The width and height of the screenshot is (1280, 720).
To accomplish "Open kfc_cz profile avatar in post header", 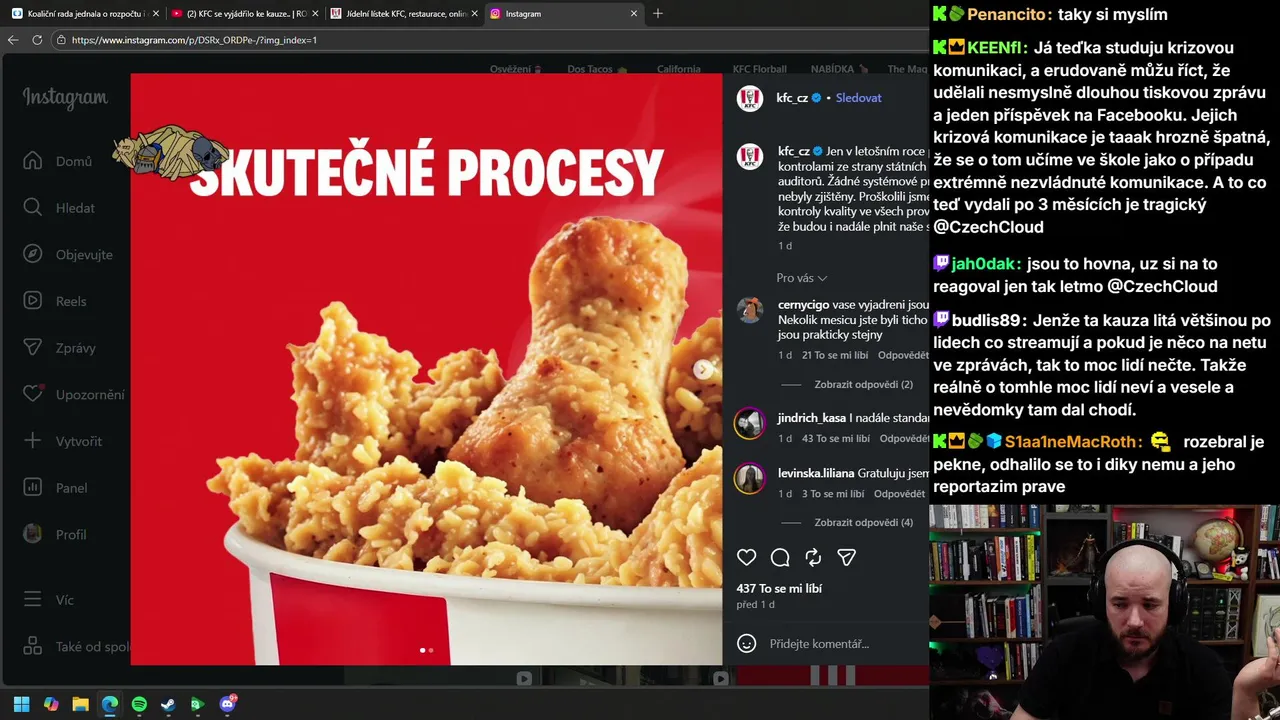I will pos(750,98).
